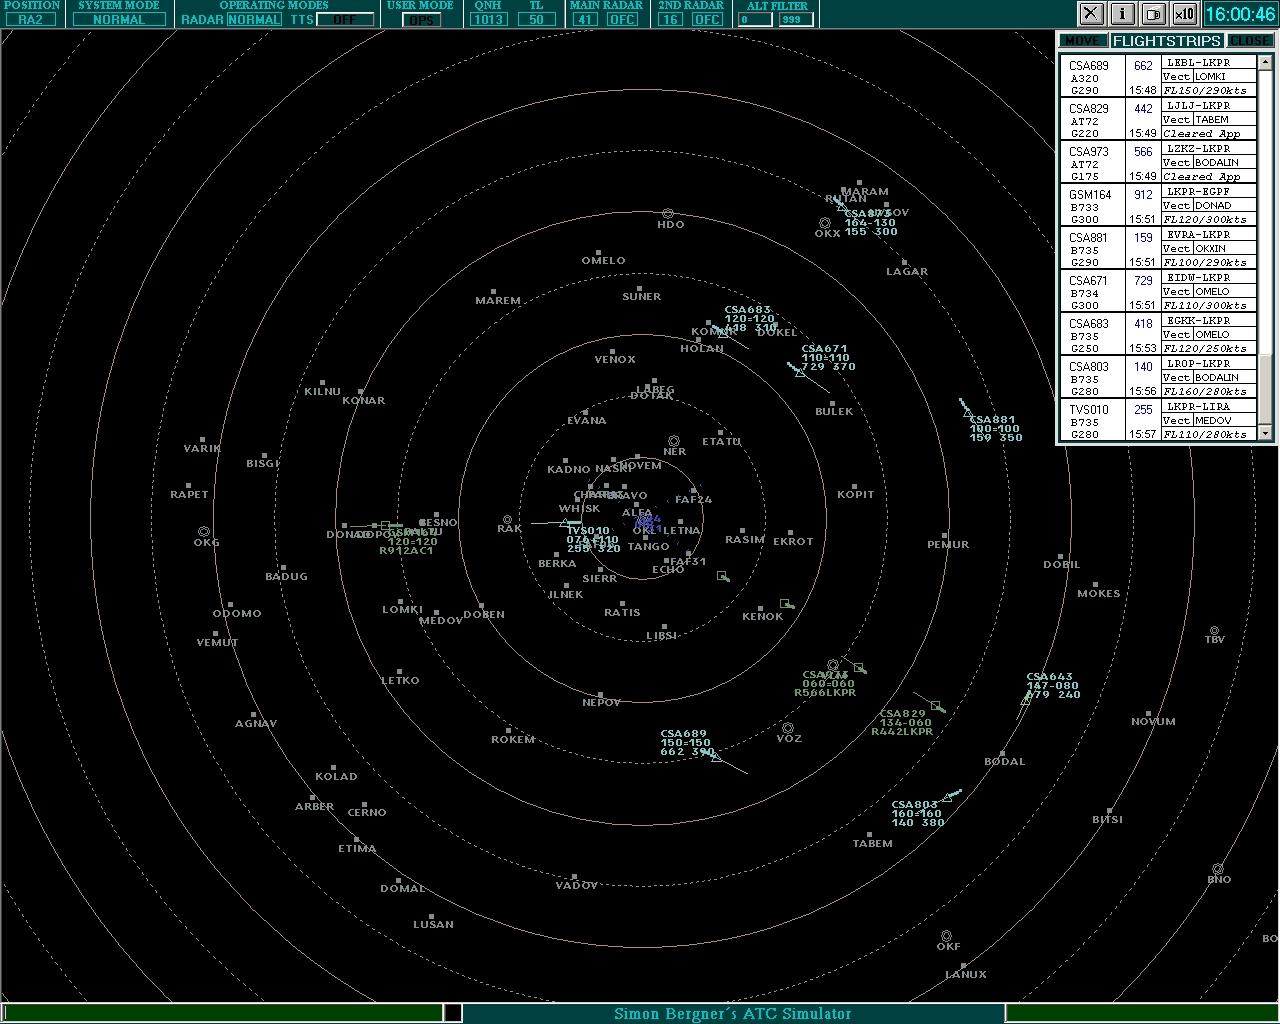Toggle the USER MODE OPS button
This screenshot has height=1024, width=1280.
click(421, 20)
